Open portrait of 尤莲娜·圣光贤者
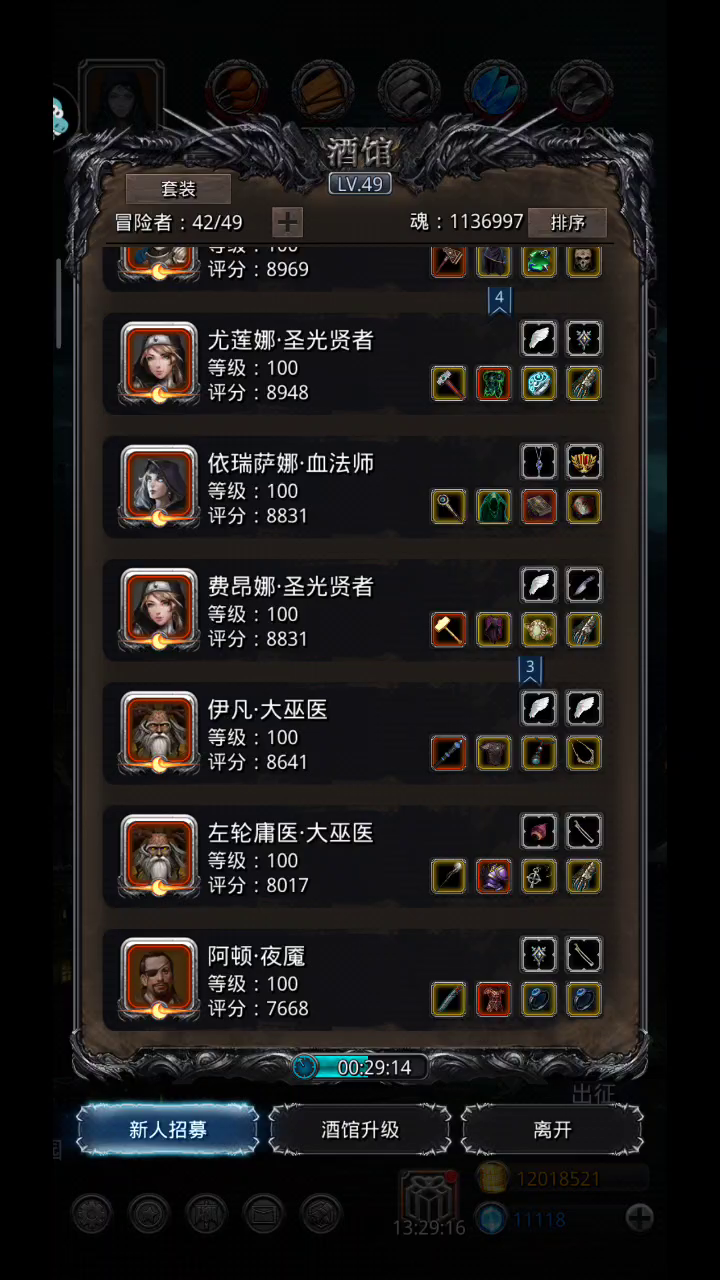720x1280 pixels. [x=159, y=362]
